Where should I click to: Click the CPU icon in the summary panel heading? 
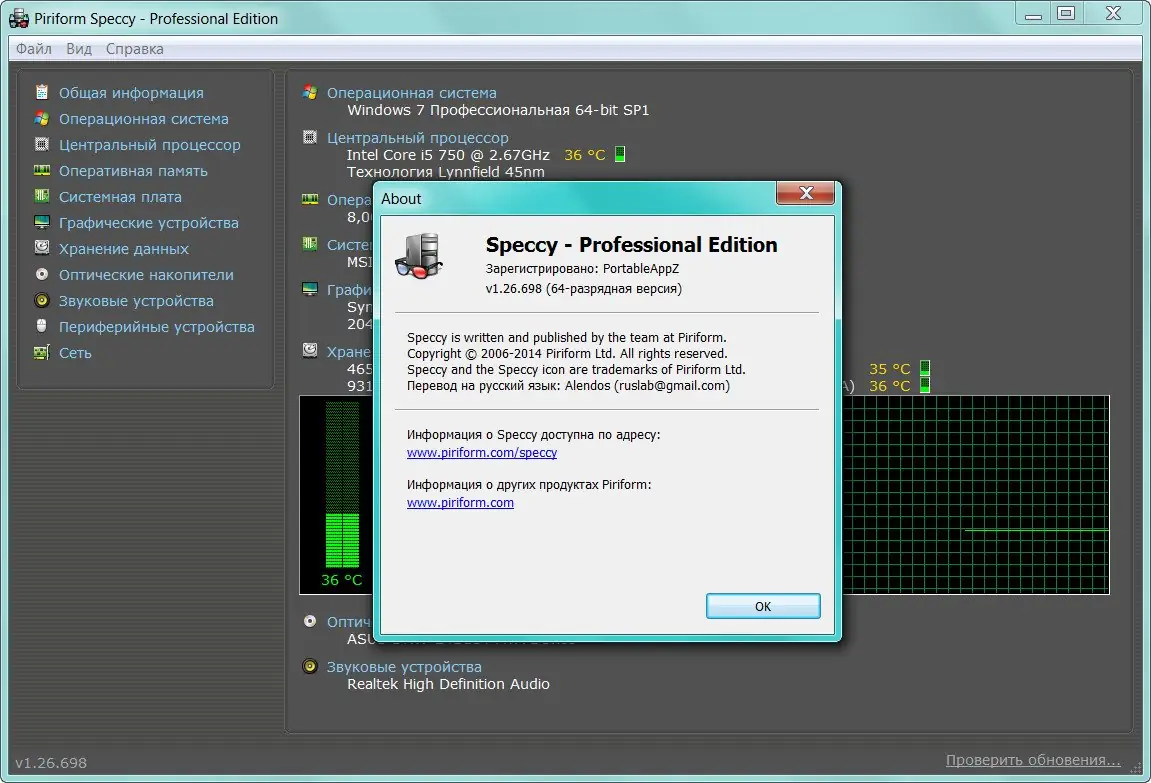[x=310, y=137]
